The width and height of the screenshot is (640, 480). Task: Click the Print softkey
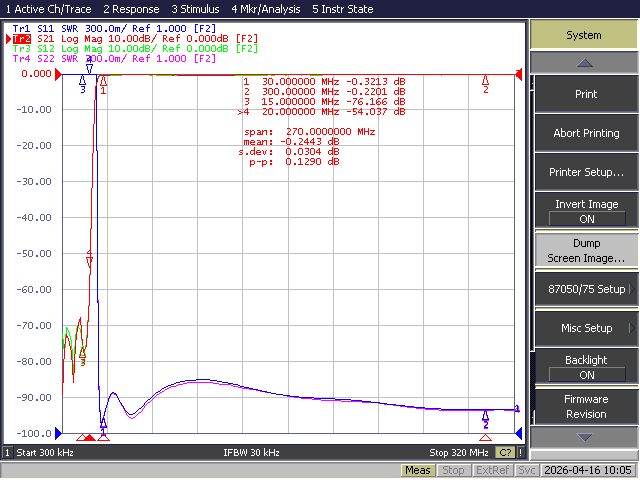pyautogui.click(x=586, y=94)
